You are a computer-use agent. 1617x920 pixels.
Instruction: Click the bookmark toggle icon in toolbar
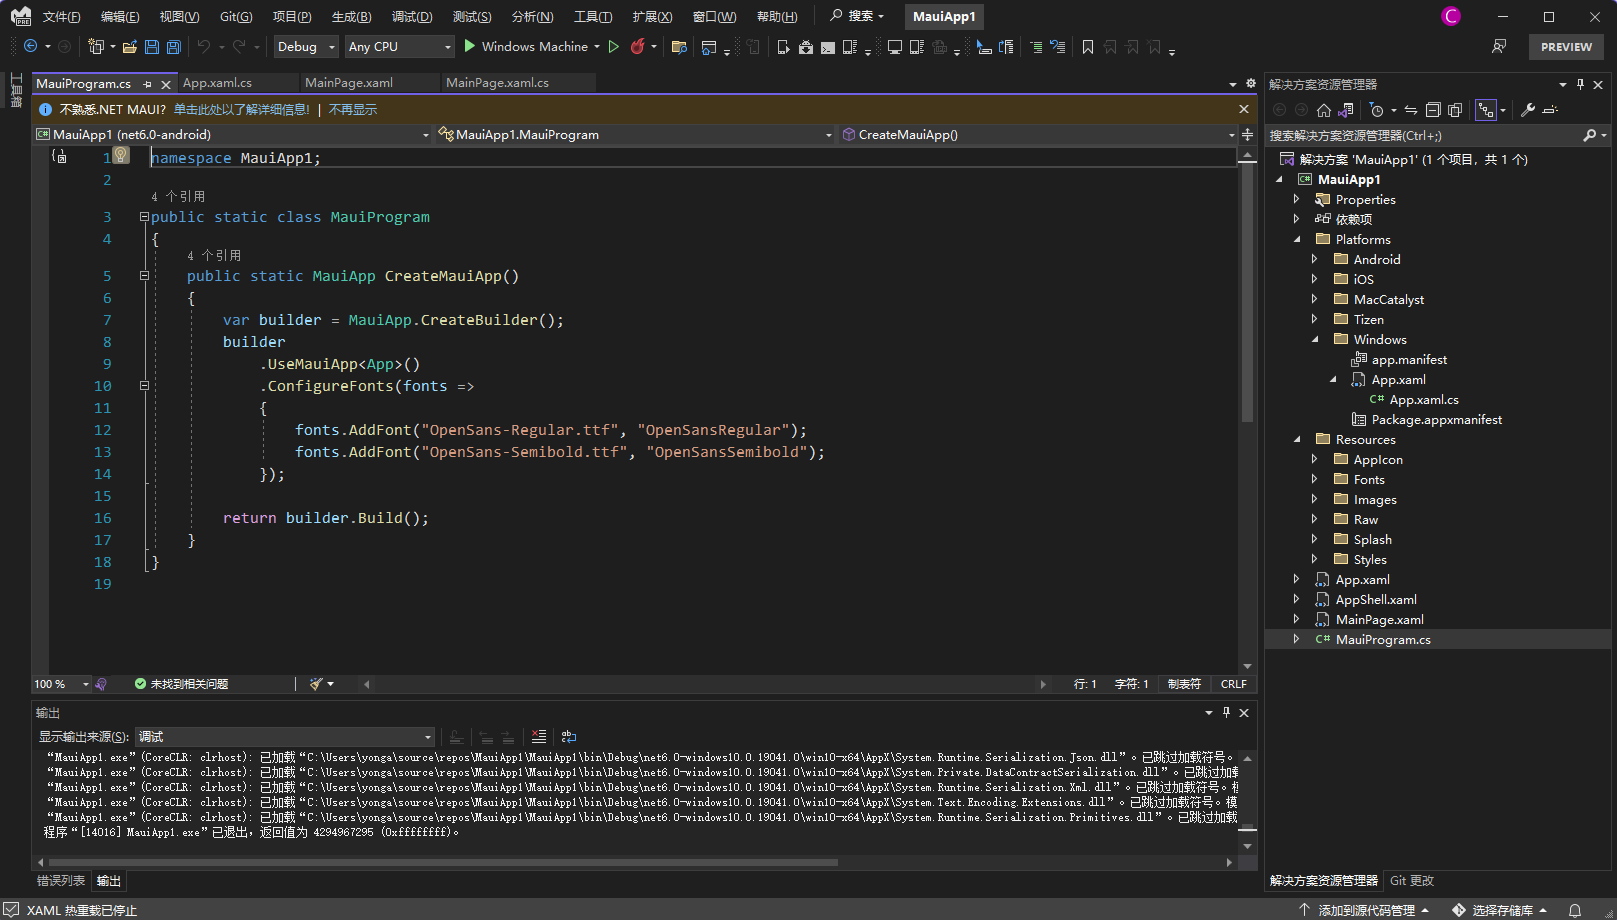tap(1088, 47)
